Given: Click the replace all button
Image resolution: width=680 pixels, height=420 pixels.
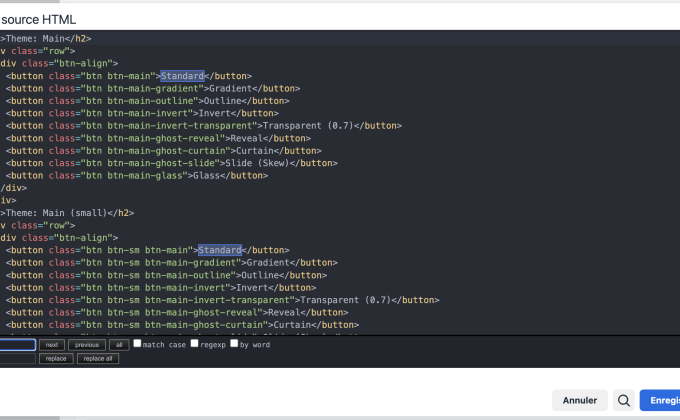Looking at the screenshot, I should [x=98, y=359].
